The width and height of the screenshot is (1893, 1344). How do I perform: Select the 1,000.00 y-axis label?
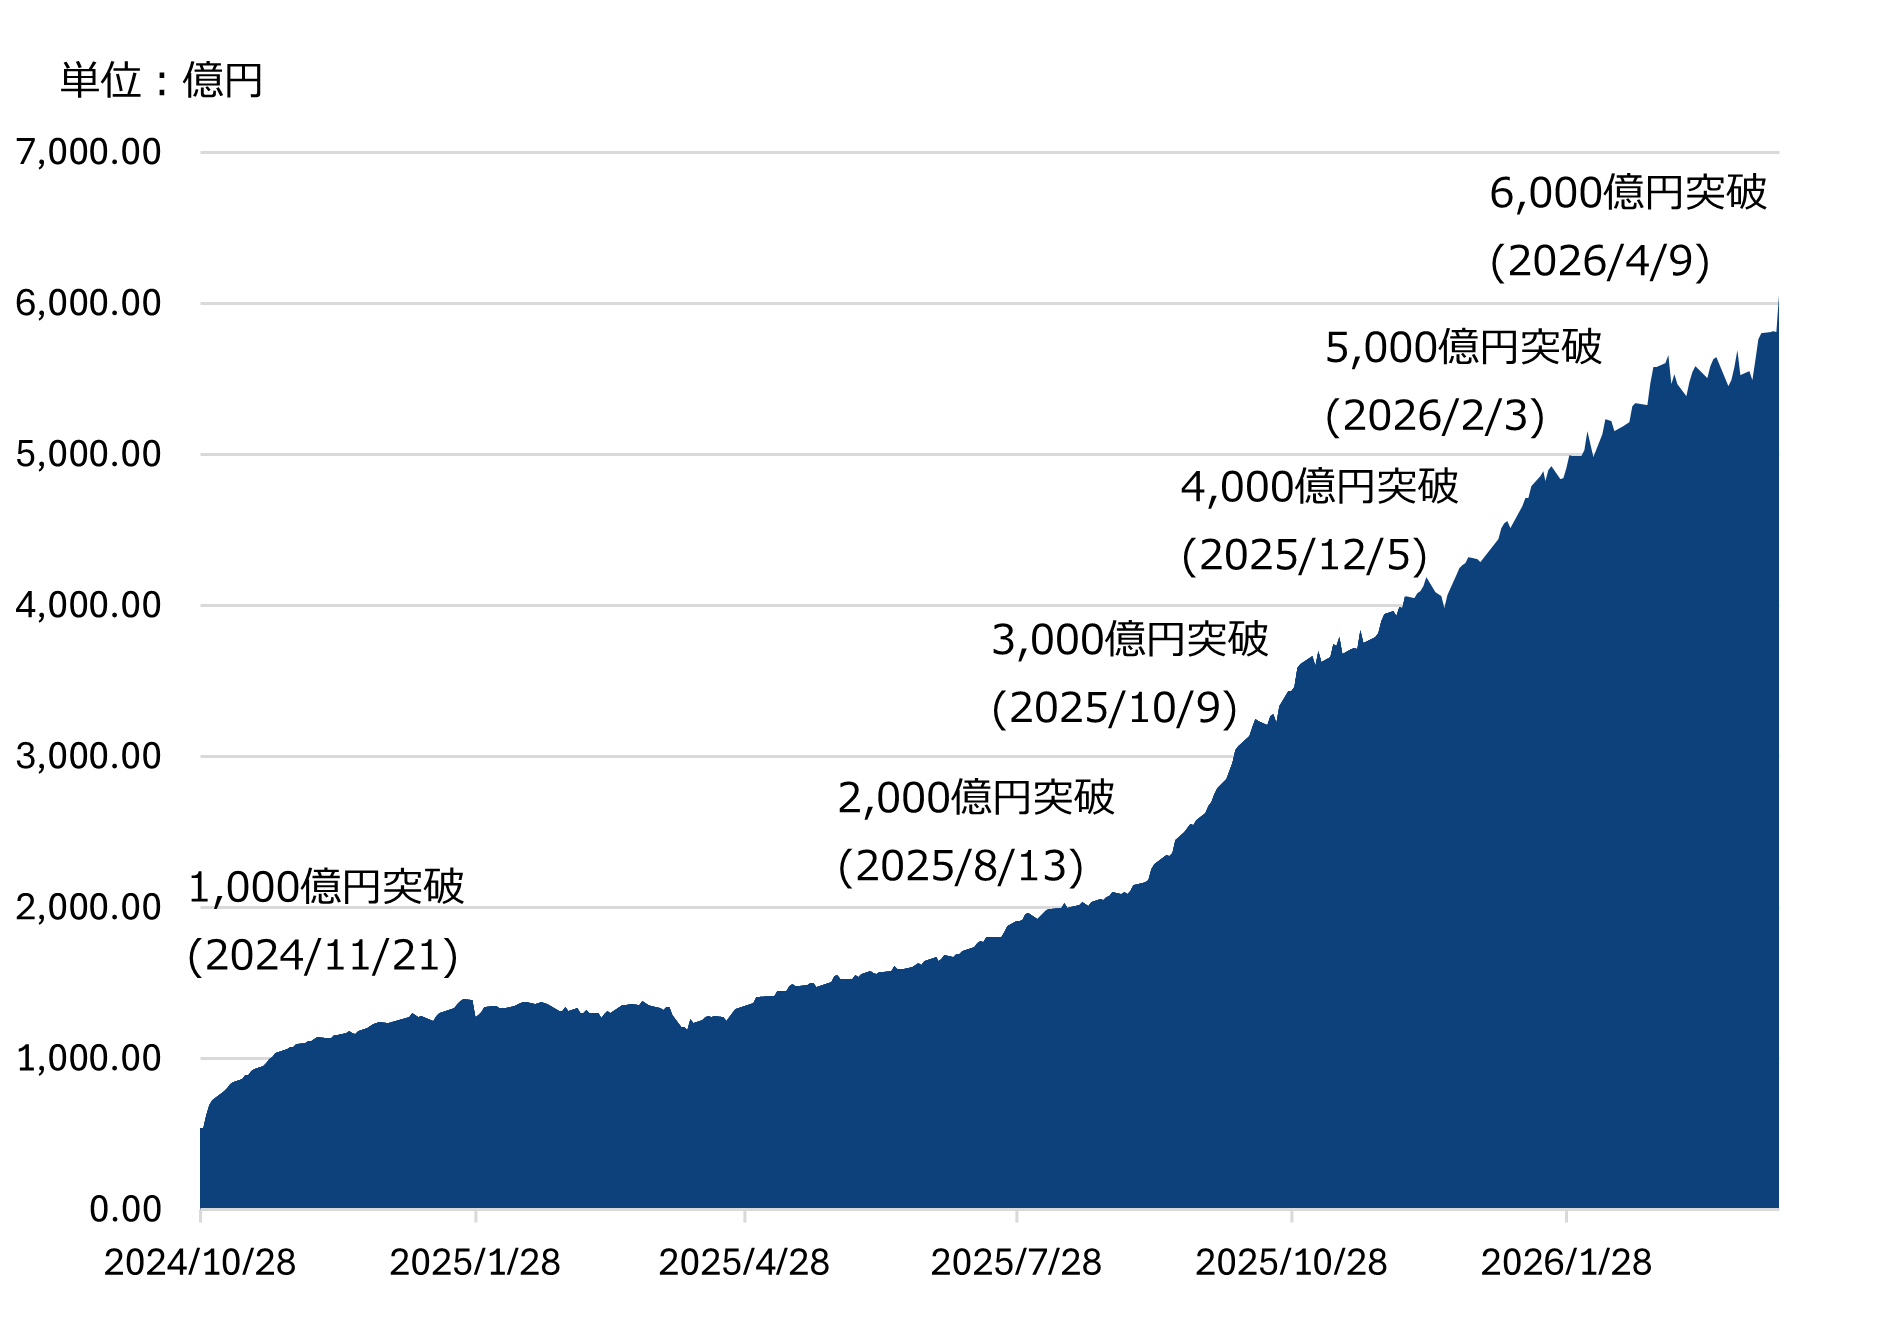pyautogui.click(x=88, y=1058)
